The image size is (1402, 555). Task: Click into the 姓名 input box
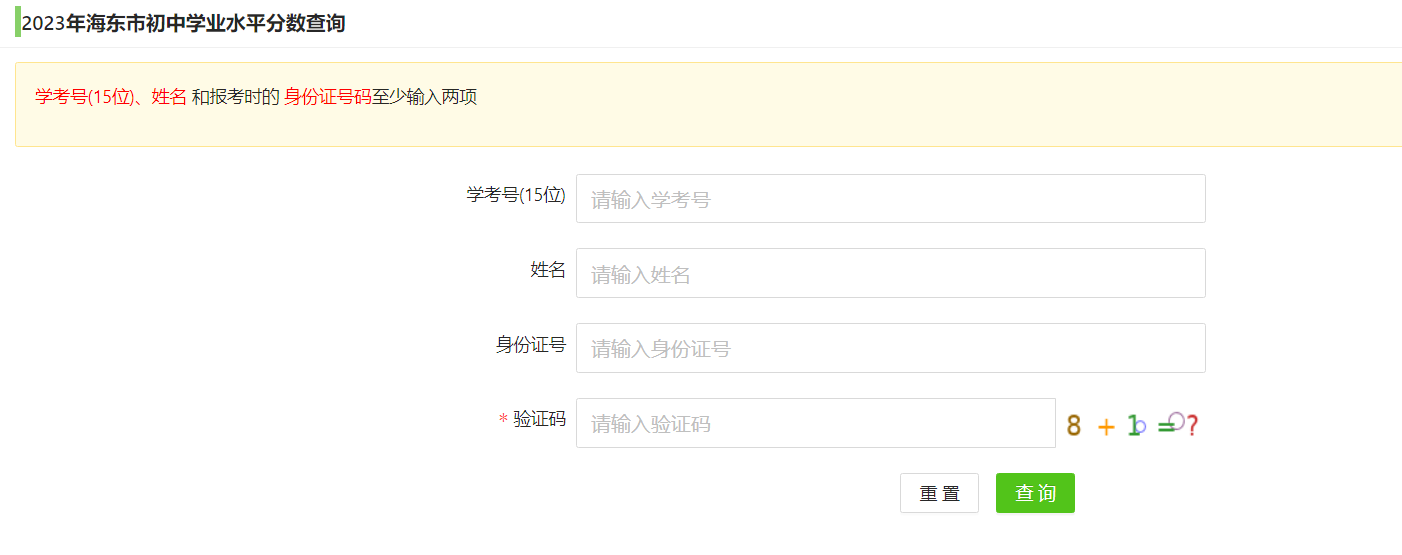[890, 273]
